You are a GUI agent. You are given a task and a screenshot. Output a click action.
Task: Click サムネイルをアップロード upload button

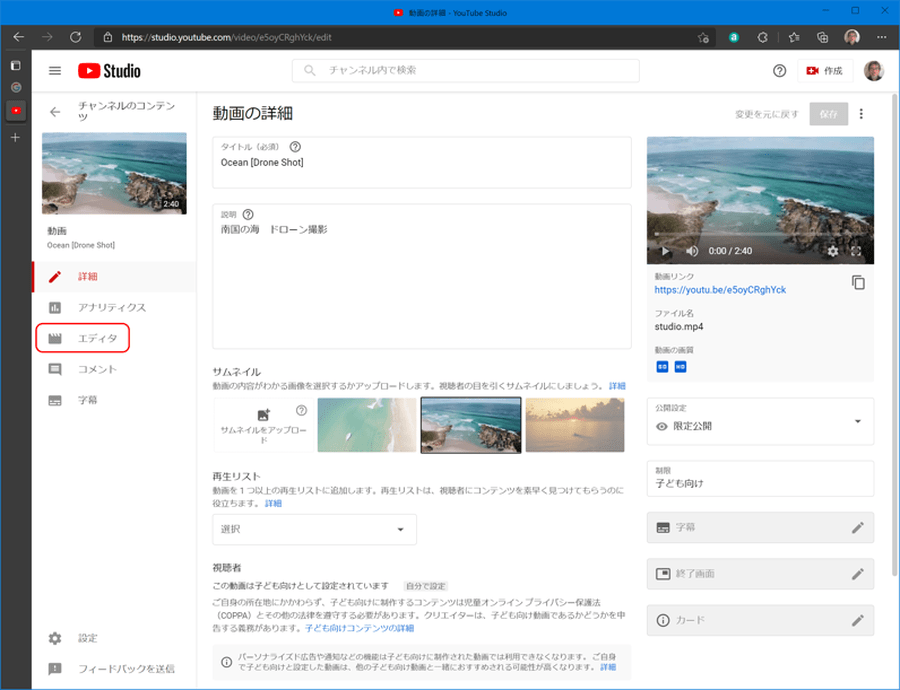click(x=263, y=425)
